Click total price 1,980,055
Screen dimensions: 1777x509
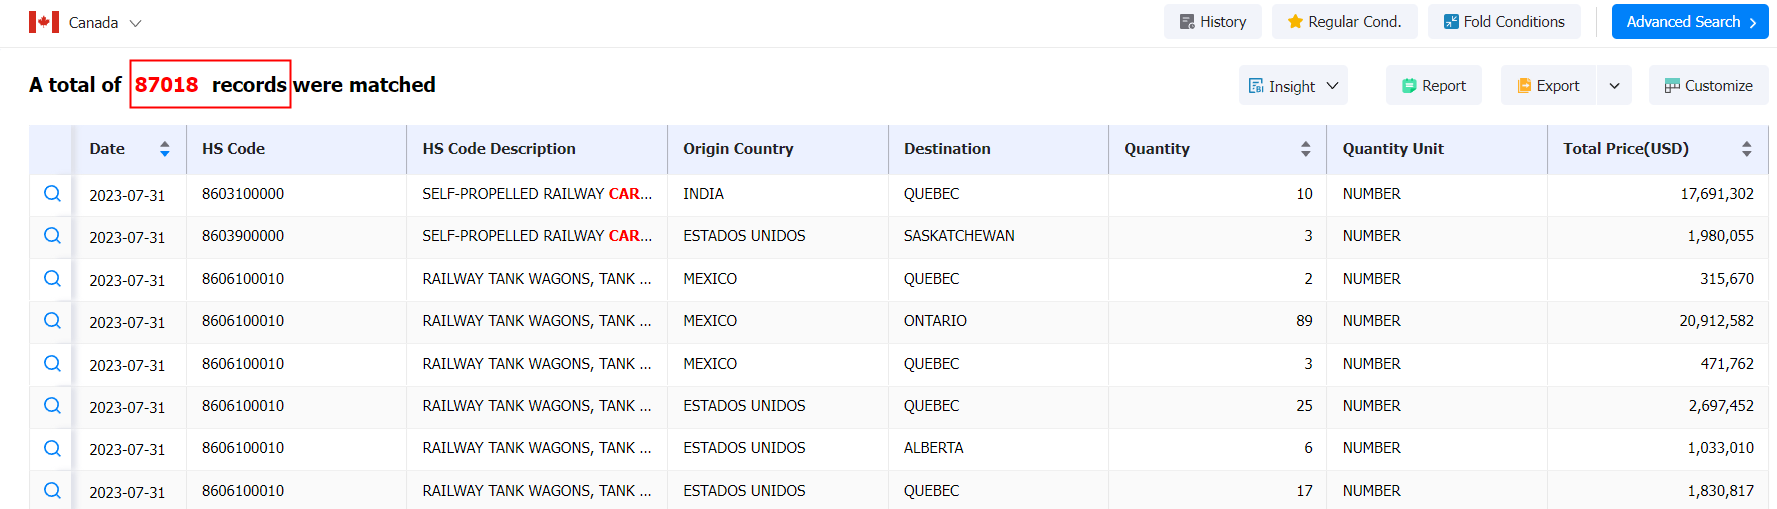click(x=1720, y=236)
